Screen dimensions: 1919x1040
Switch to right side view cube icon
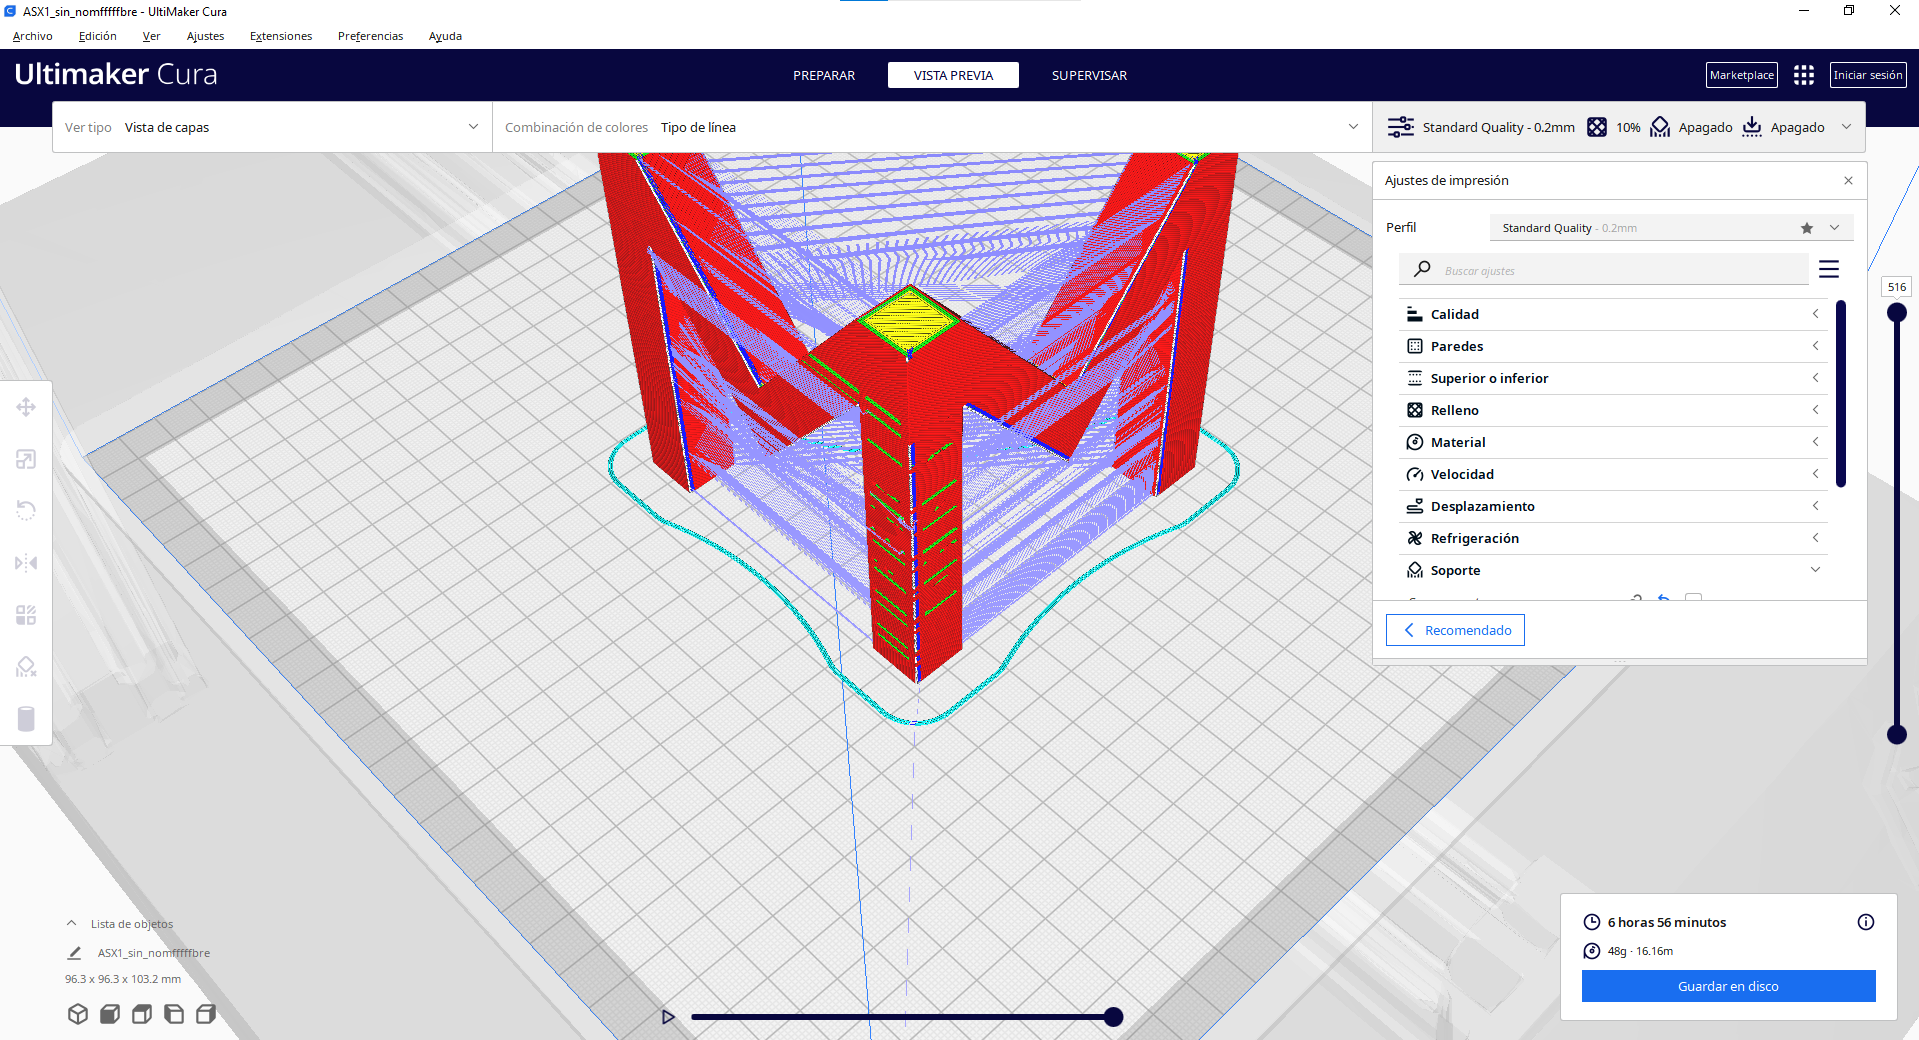(206, 1014)
